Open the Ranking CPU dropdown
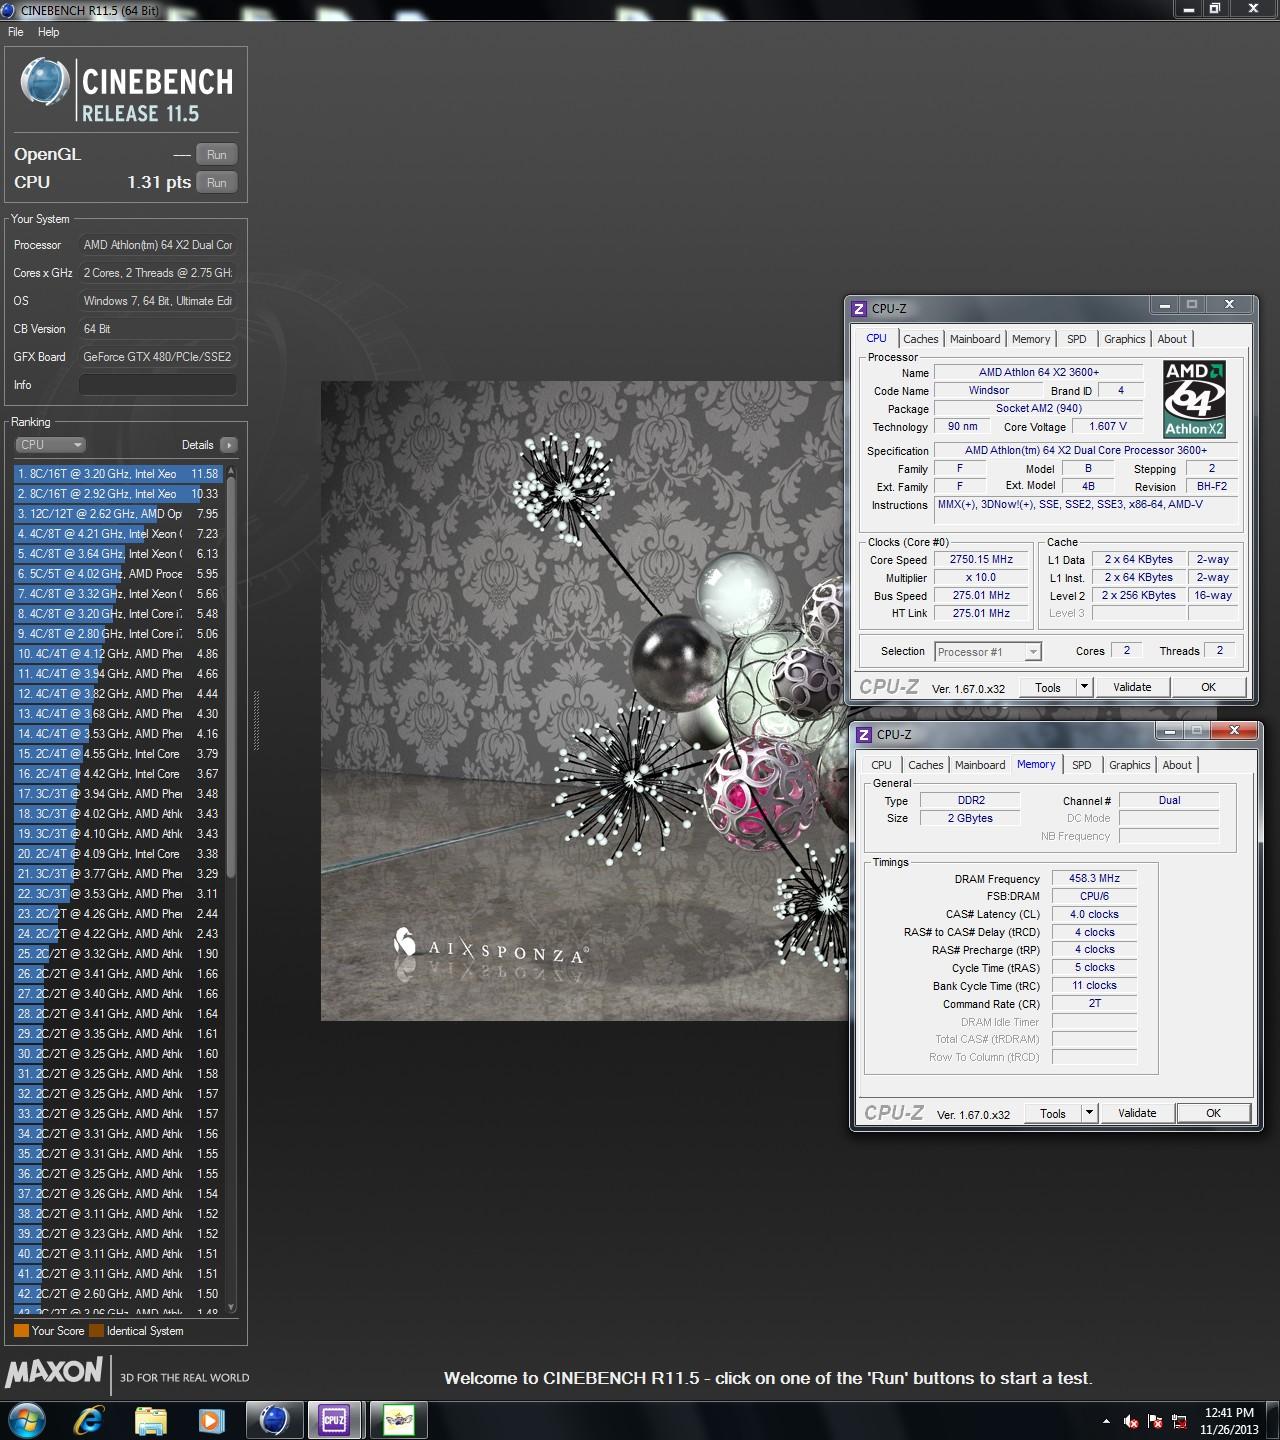 [x=50, y=445]
